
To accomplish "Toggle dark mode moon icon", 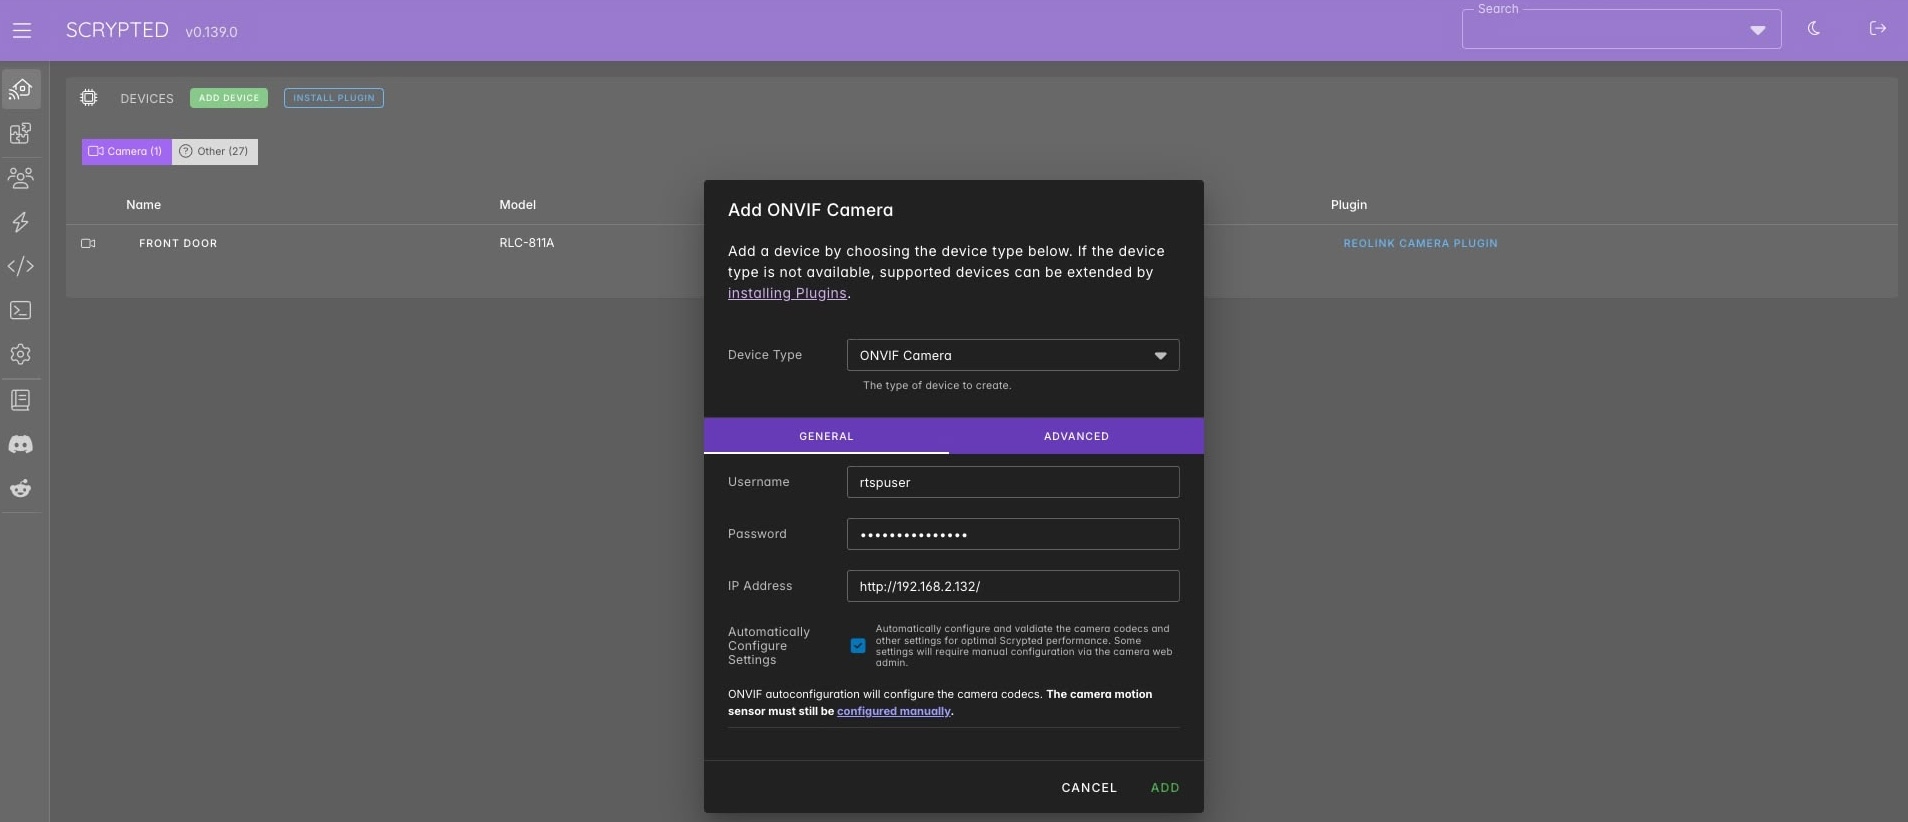I will click(1814, 29).
